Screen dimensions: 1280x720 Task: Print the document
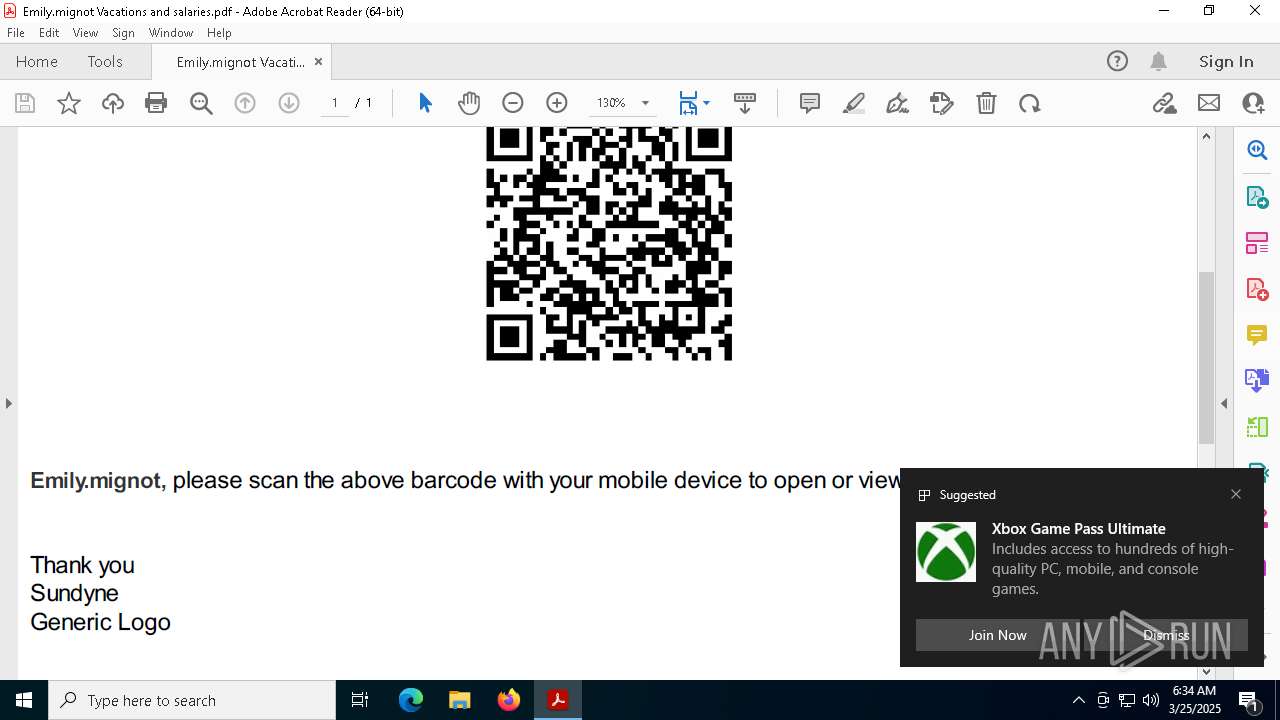[156, 103]
